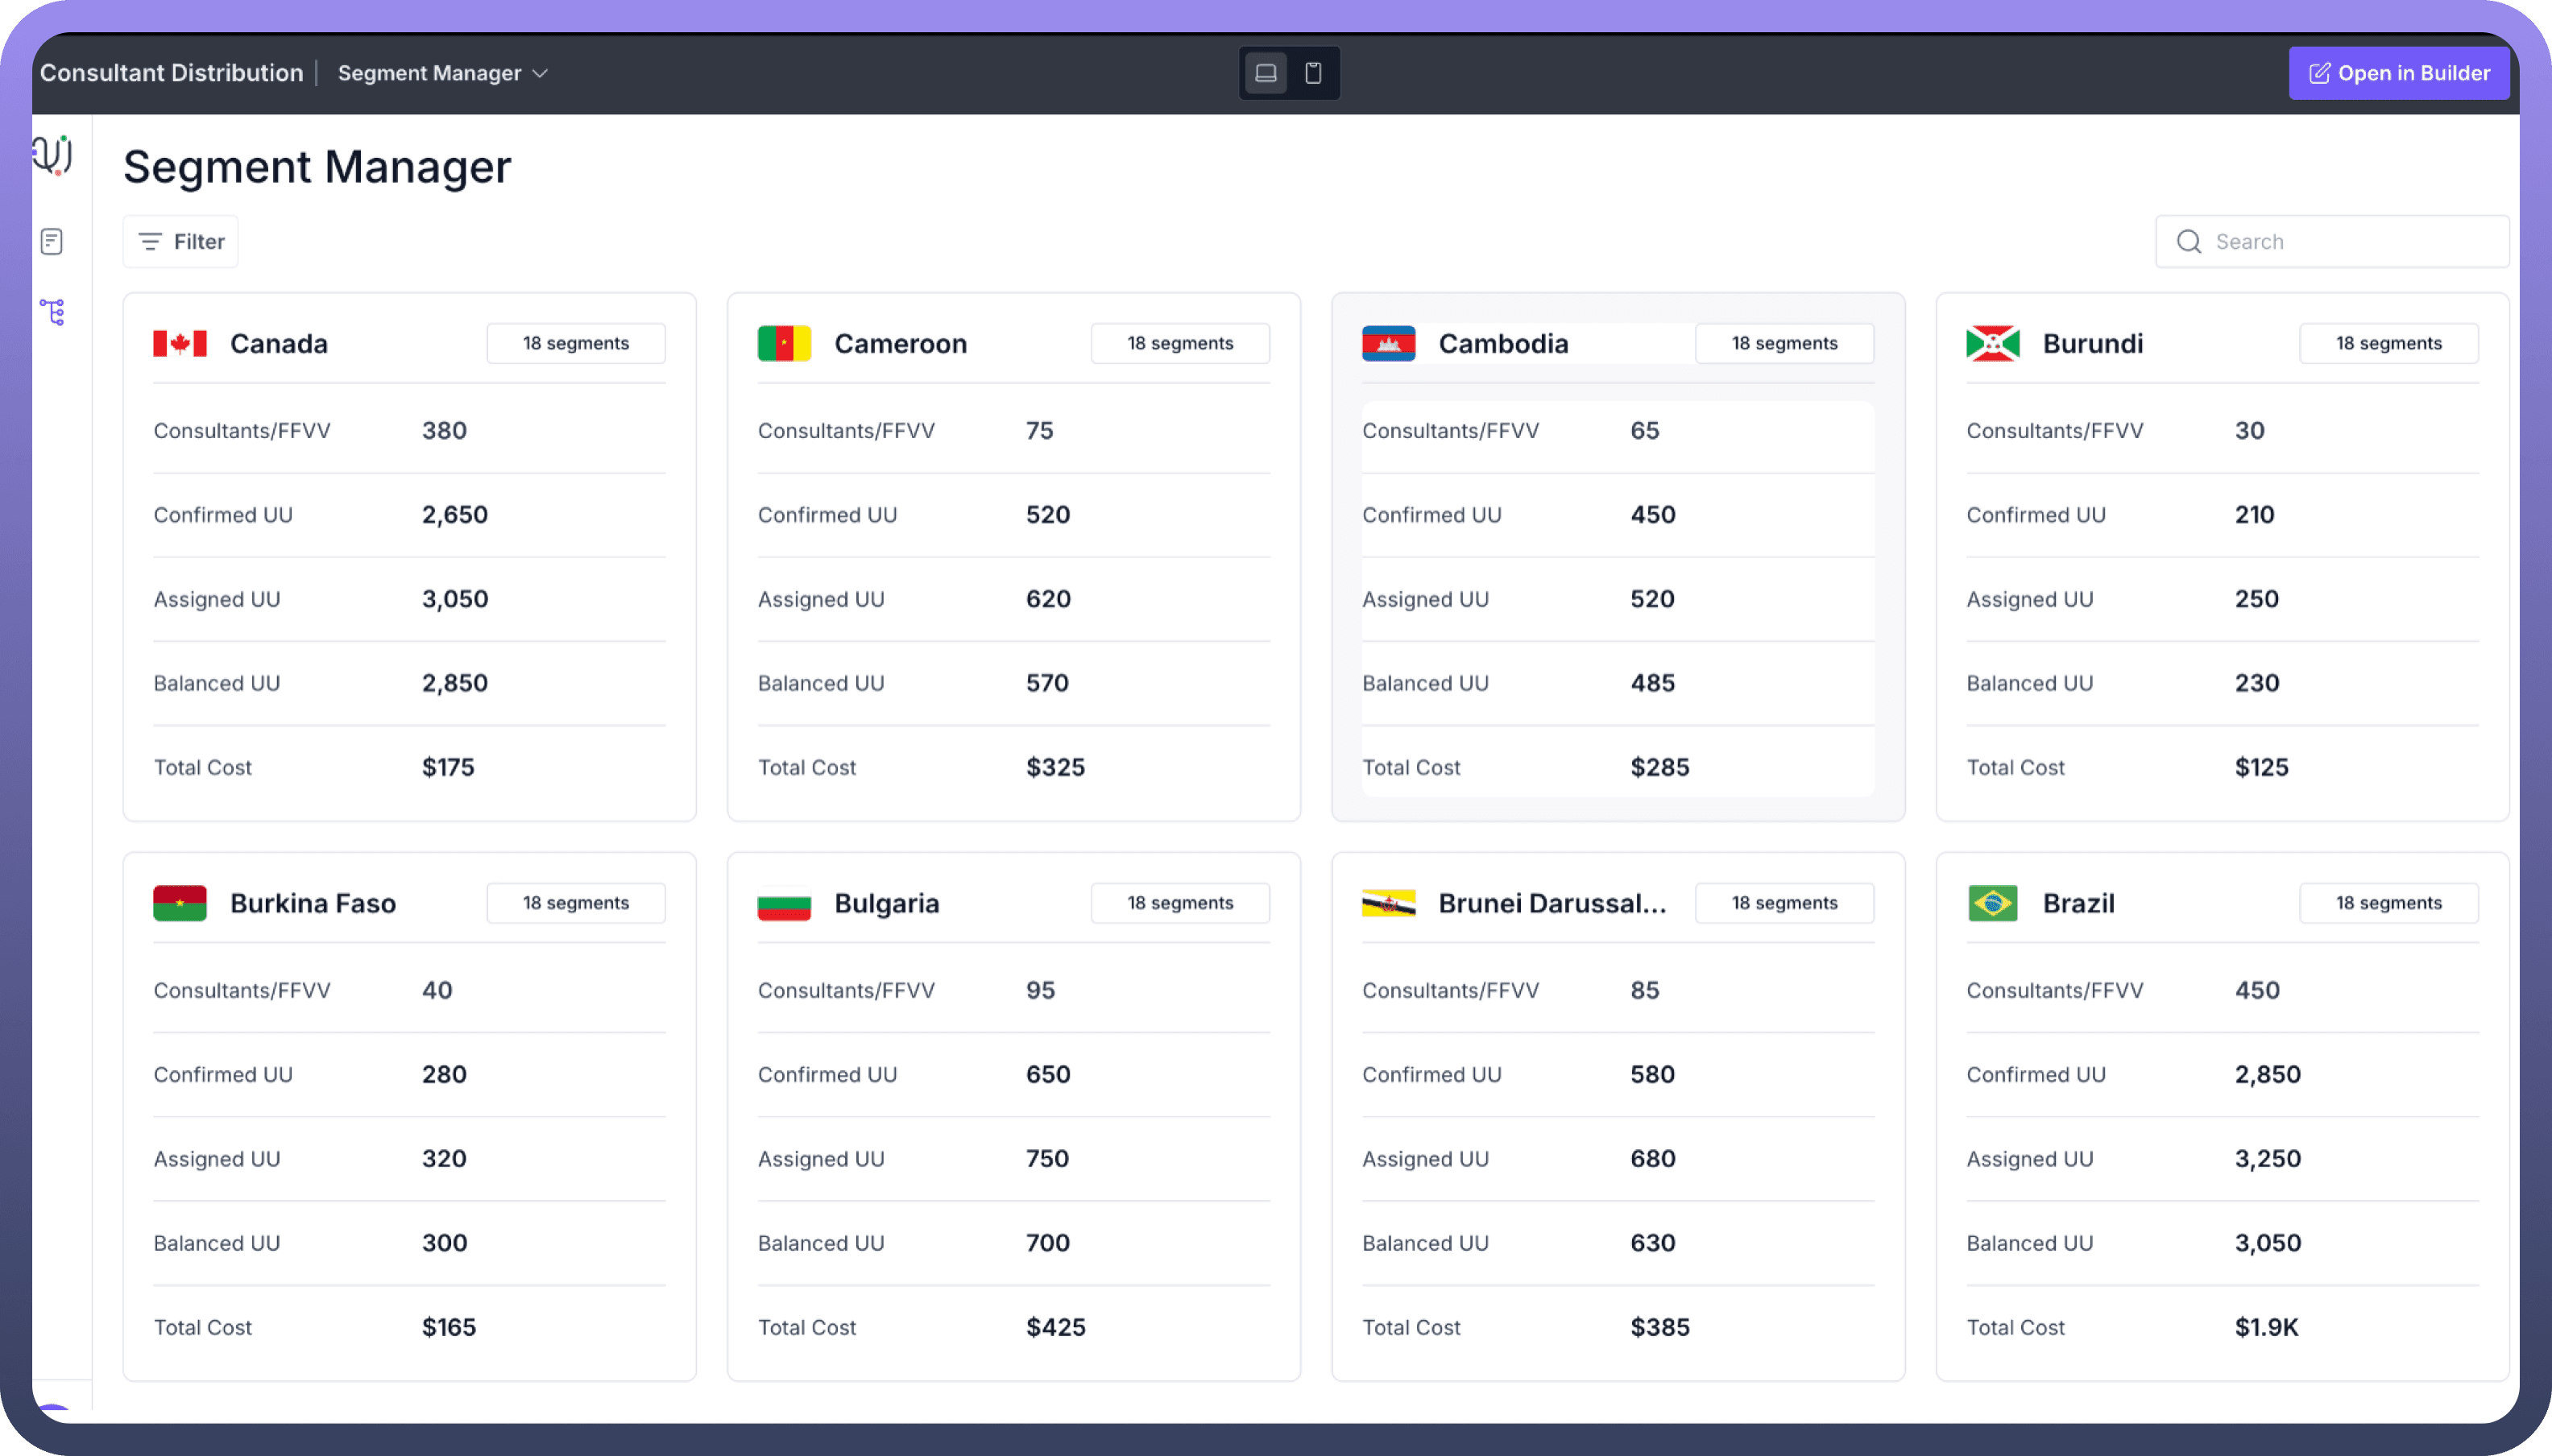Open the Filter options
The width and height of the screenshot is (2552, 1456).
point(181,242)
